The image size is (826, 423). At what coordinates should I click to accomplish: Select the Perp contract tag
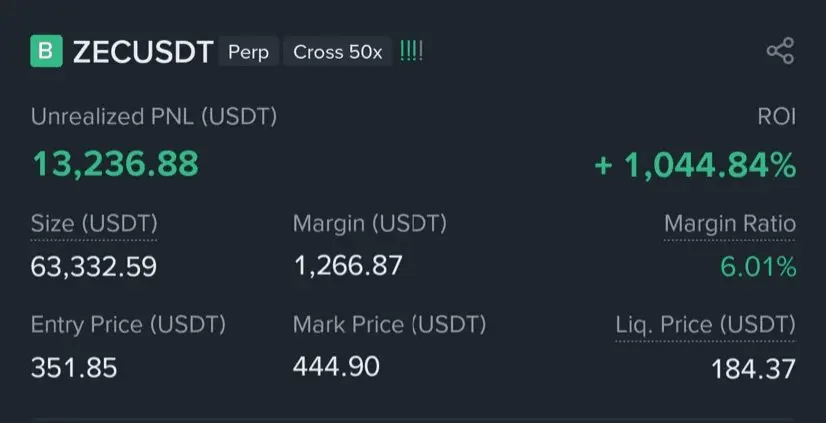[249, 52]
